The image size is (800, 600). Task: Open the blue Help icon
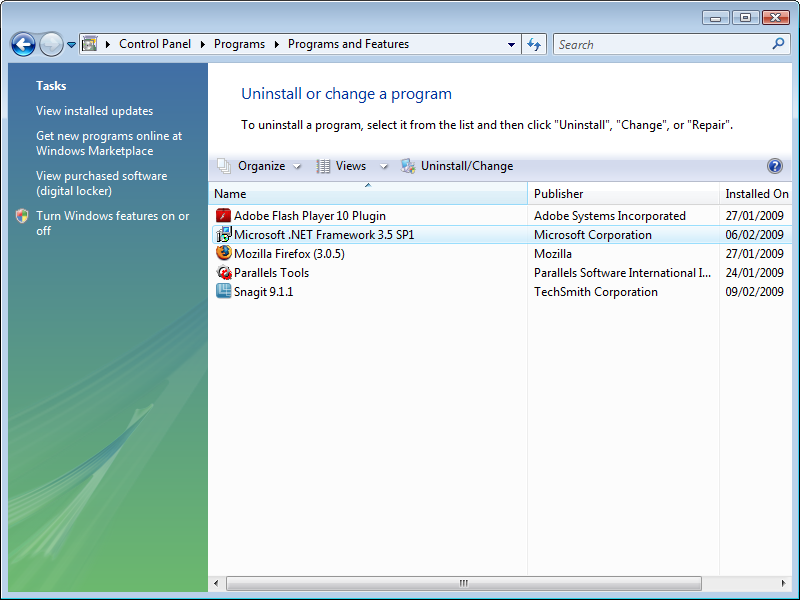click(774, 166)
